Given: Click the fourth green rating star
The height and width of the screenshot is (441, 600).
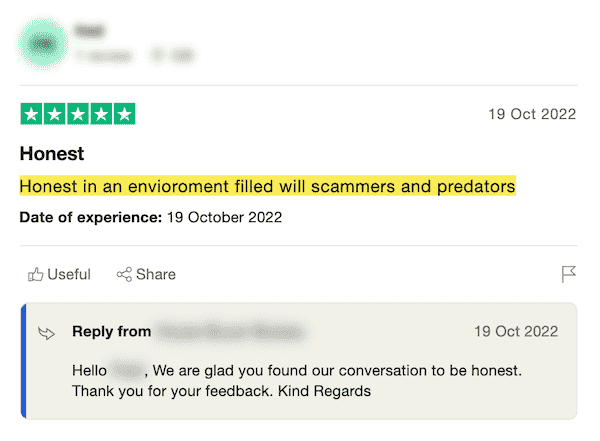Looking at the screenshot, I should (101, 114).
